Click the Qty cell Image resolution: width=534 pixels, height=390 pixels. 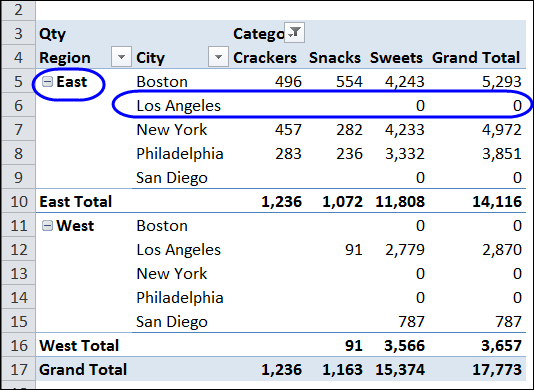click(52, 34)
